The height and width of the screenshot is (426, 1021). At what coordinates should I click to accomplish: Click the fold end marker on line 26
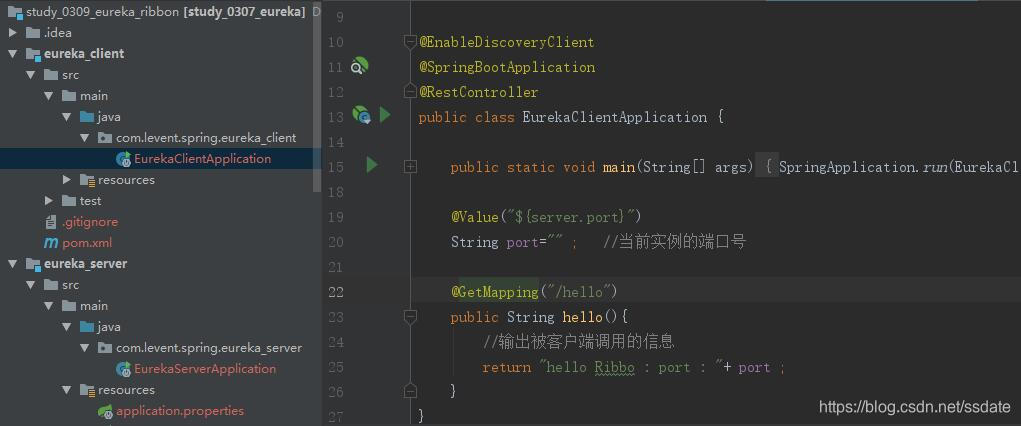410,390
